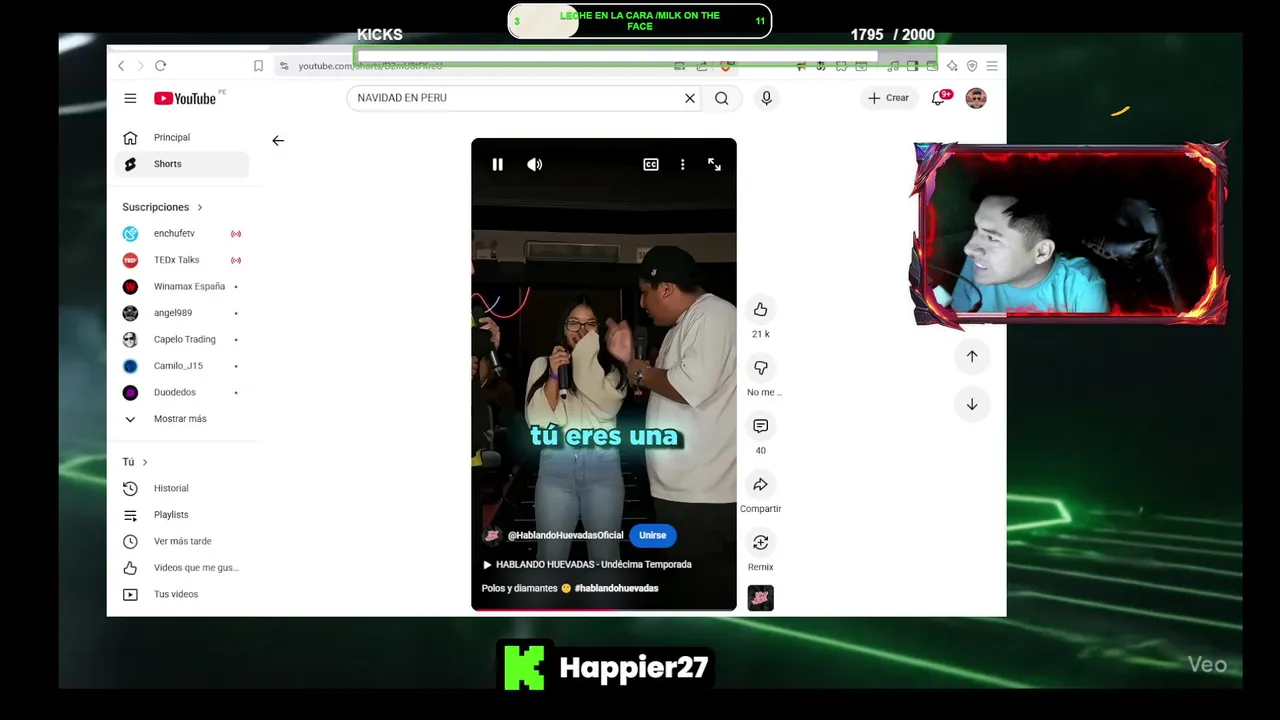This screenshot has width=1280, height=720.
Task: Open the angel989 channel
Action: [x=182, y=313]
